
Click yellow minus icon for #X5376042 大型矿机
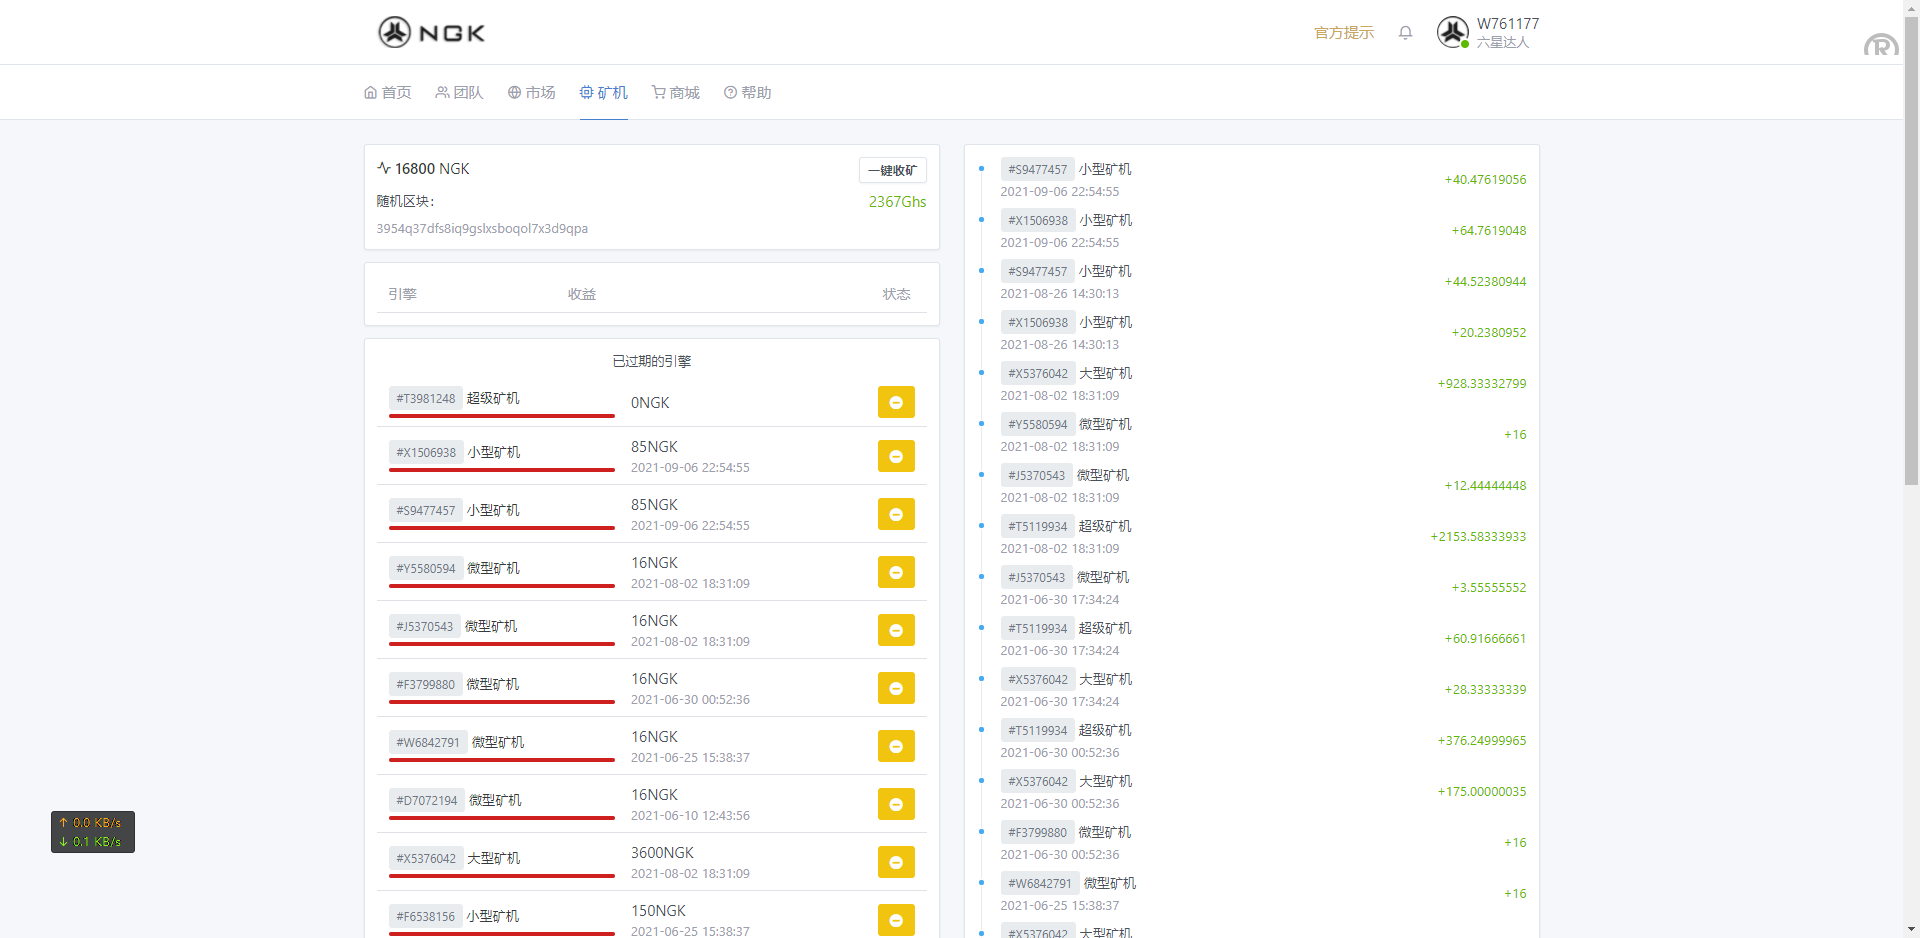(x=896, y=862)
